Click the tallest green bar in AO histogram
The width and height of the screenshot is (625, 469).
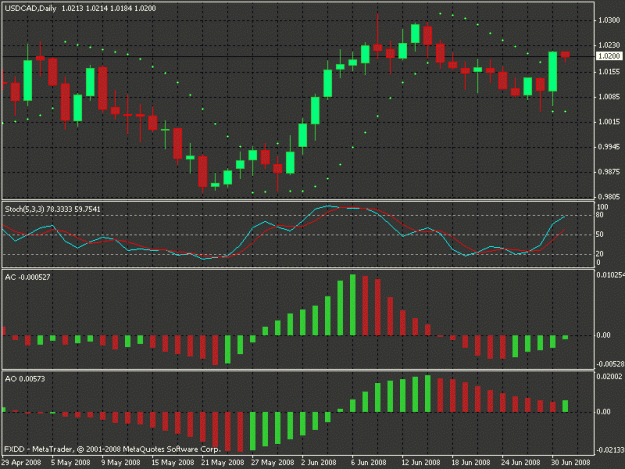(x=428, y=394)
